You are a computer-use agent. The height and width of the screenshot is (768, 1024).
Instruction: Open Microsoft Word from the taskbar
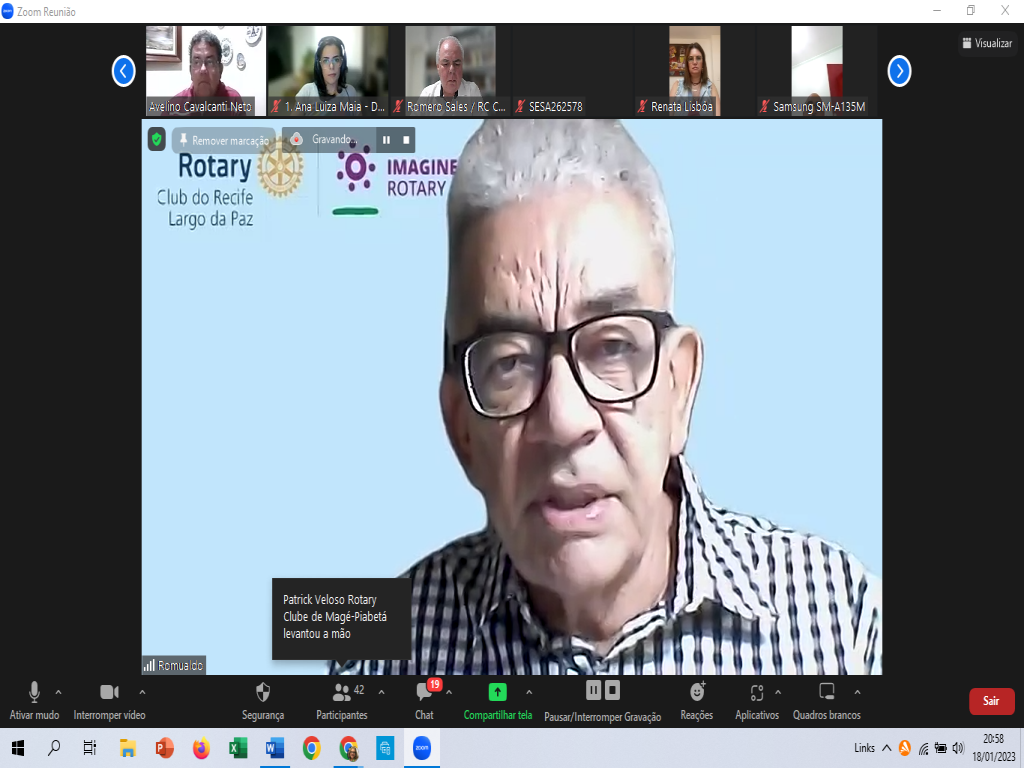pyautogui.click(x=275, y=748)
